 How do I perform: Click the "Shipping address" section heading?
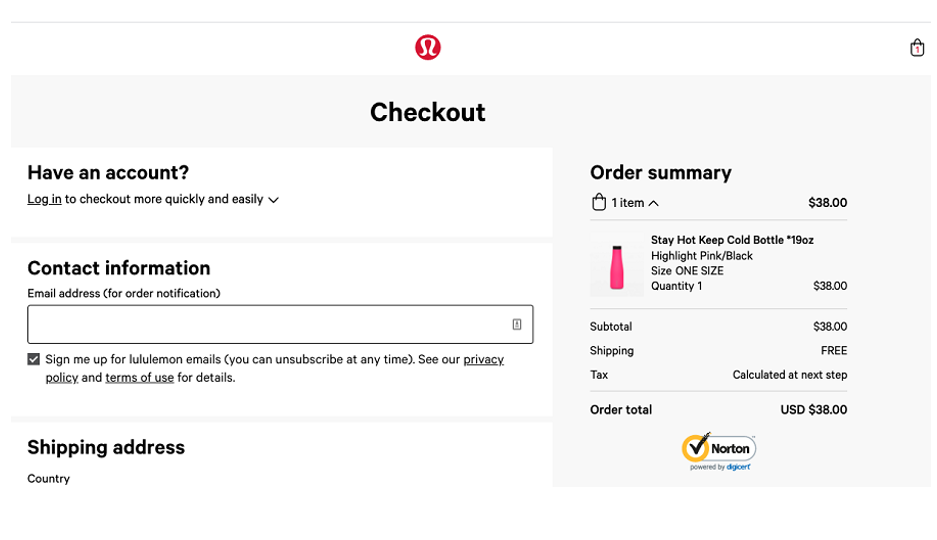[x=106, y=447]
